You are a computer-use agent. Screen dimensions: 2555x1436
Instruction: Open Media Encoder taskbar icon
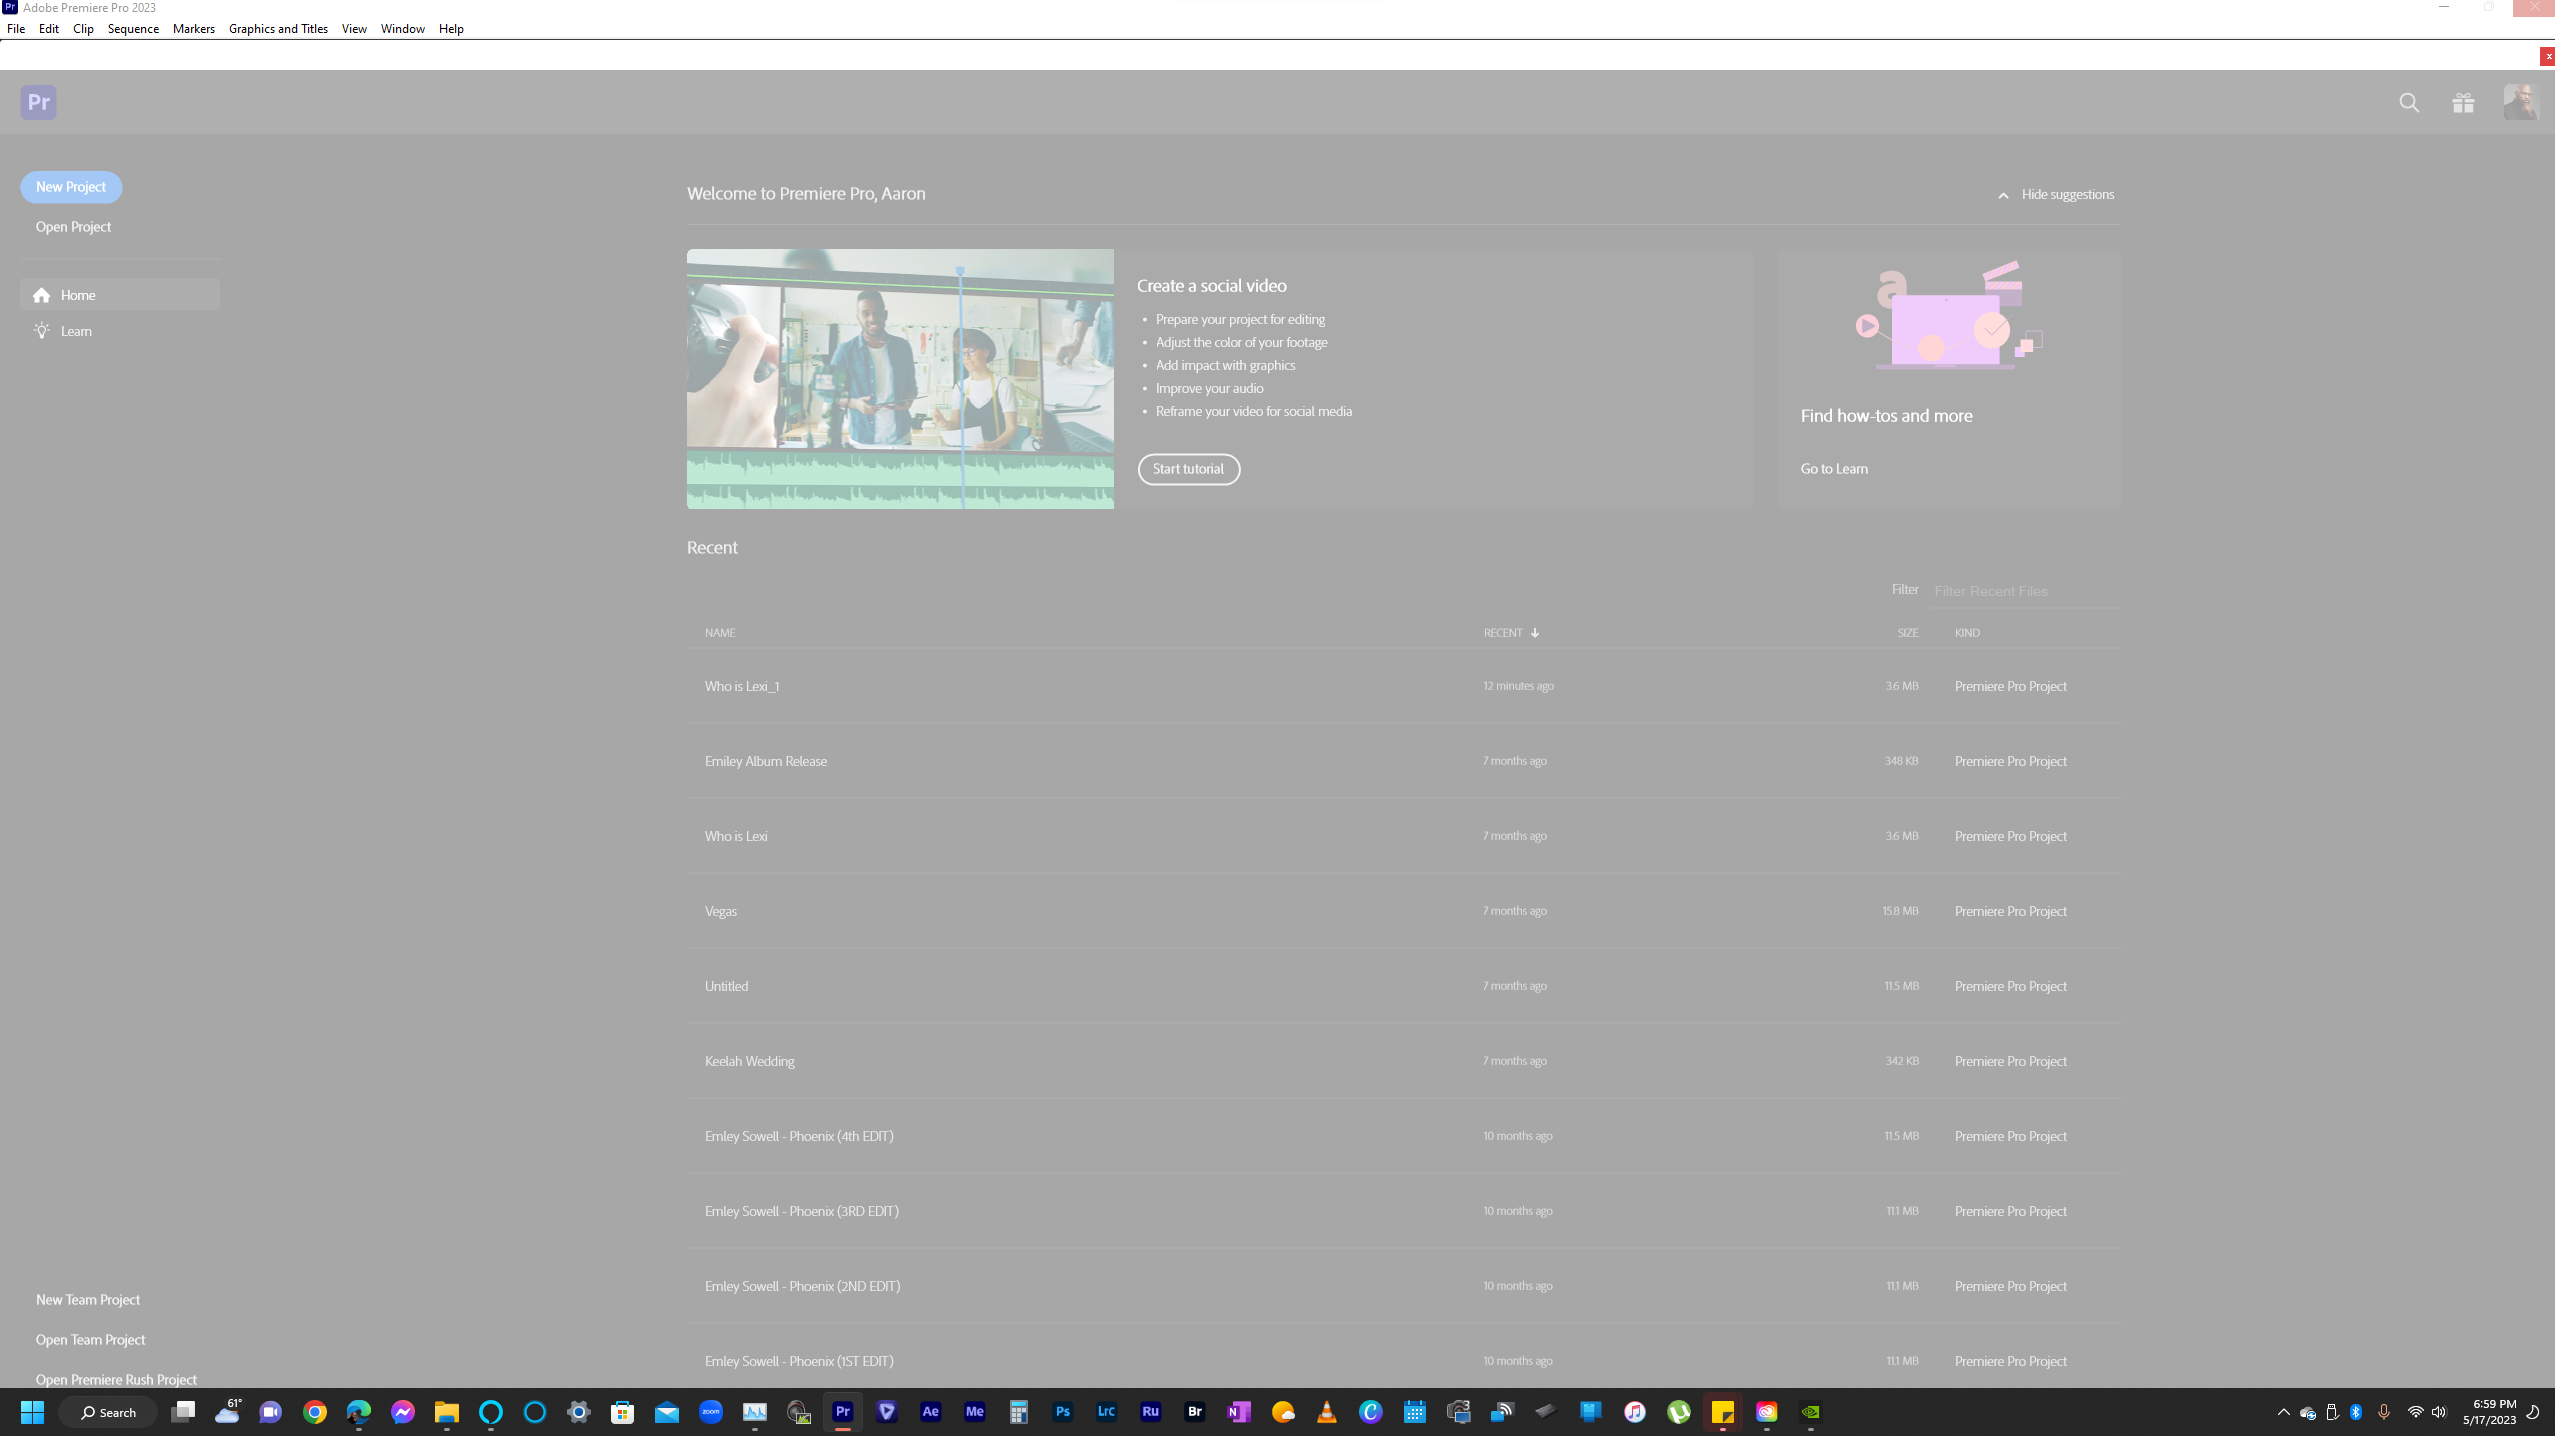pos(974,1412)
